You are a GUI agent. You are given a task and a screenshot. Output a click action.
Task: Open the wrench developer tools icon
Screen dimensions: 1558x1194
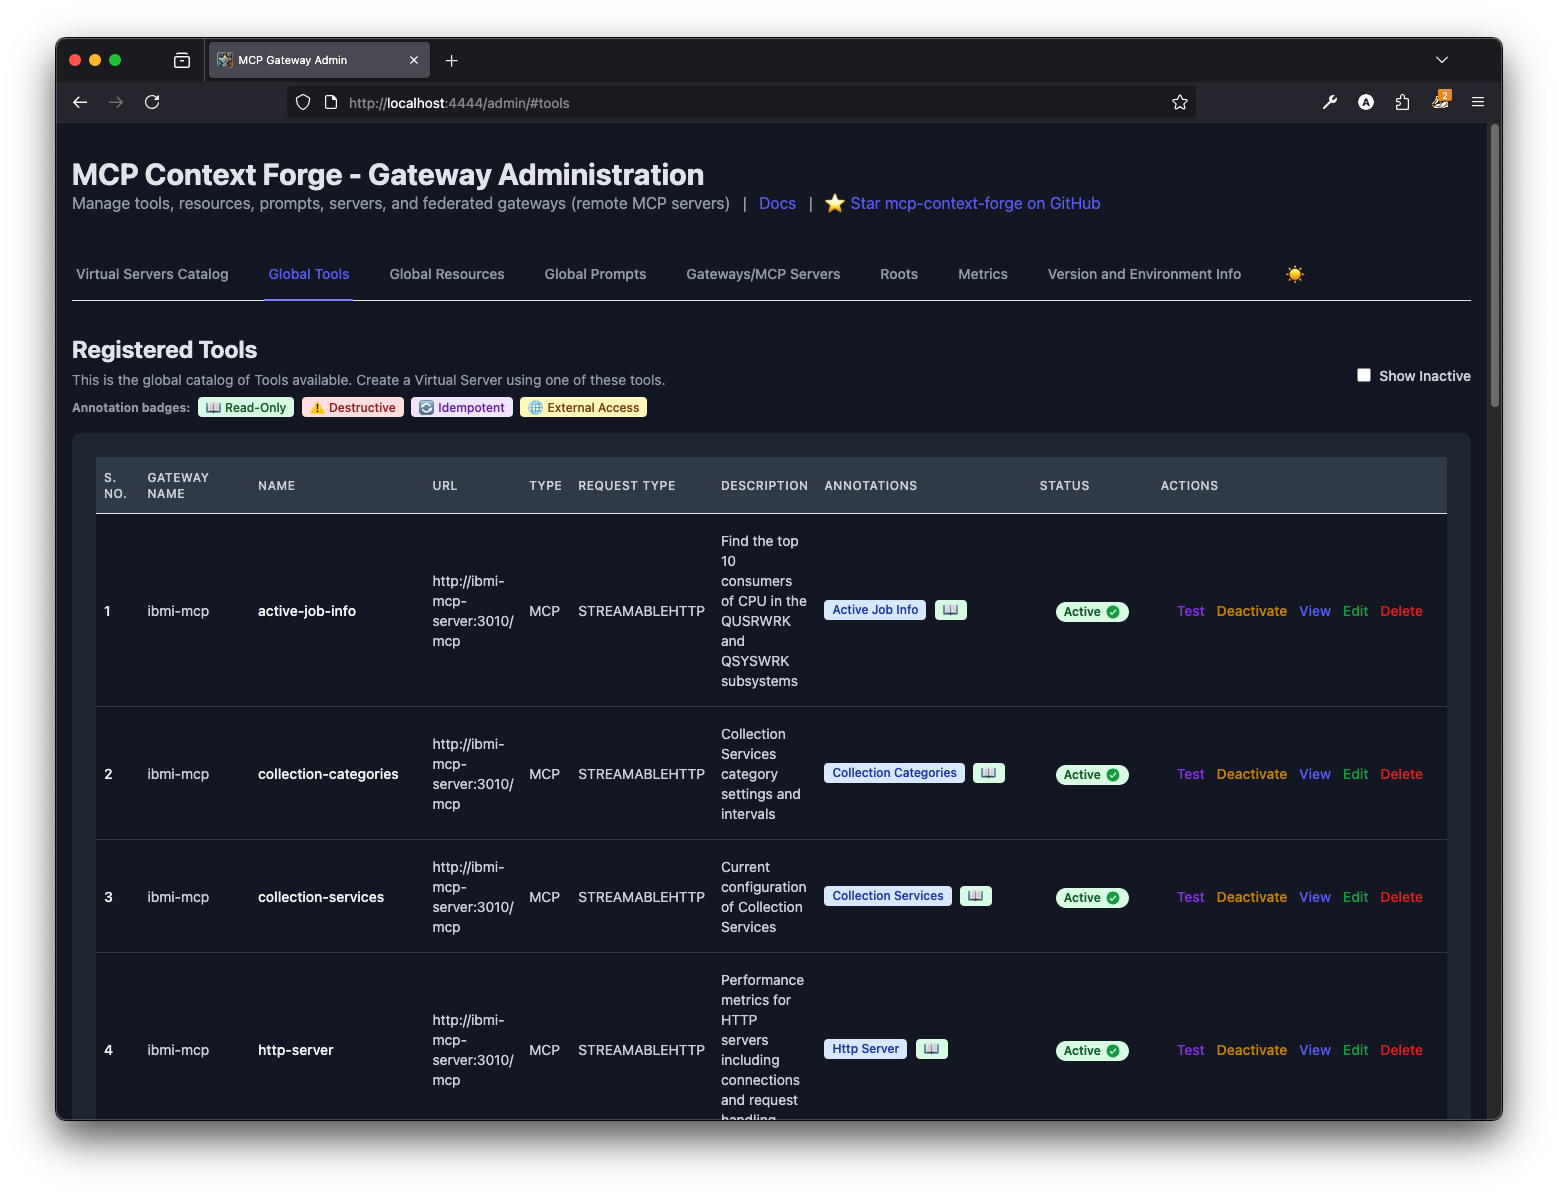point(1329,102)
